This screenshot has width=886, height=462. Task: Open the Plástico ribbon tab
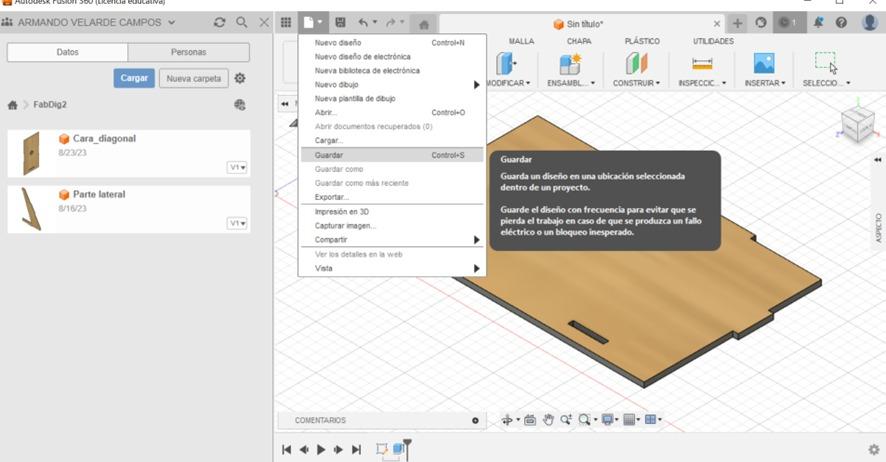pyautogui.click(x=642, y=41)
